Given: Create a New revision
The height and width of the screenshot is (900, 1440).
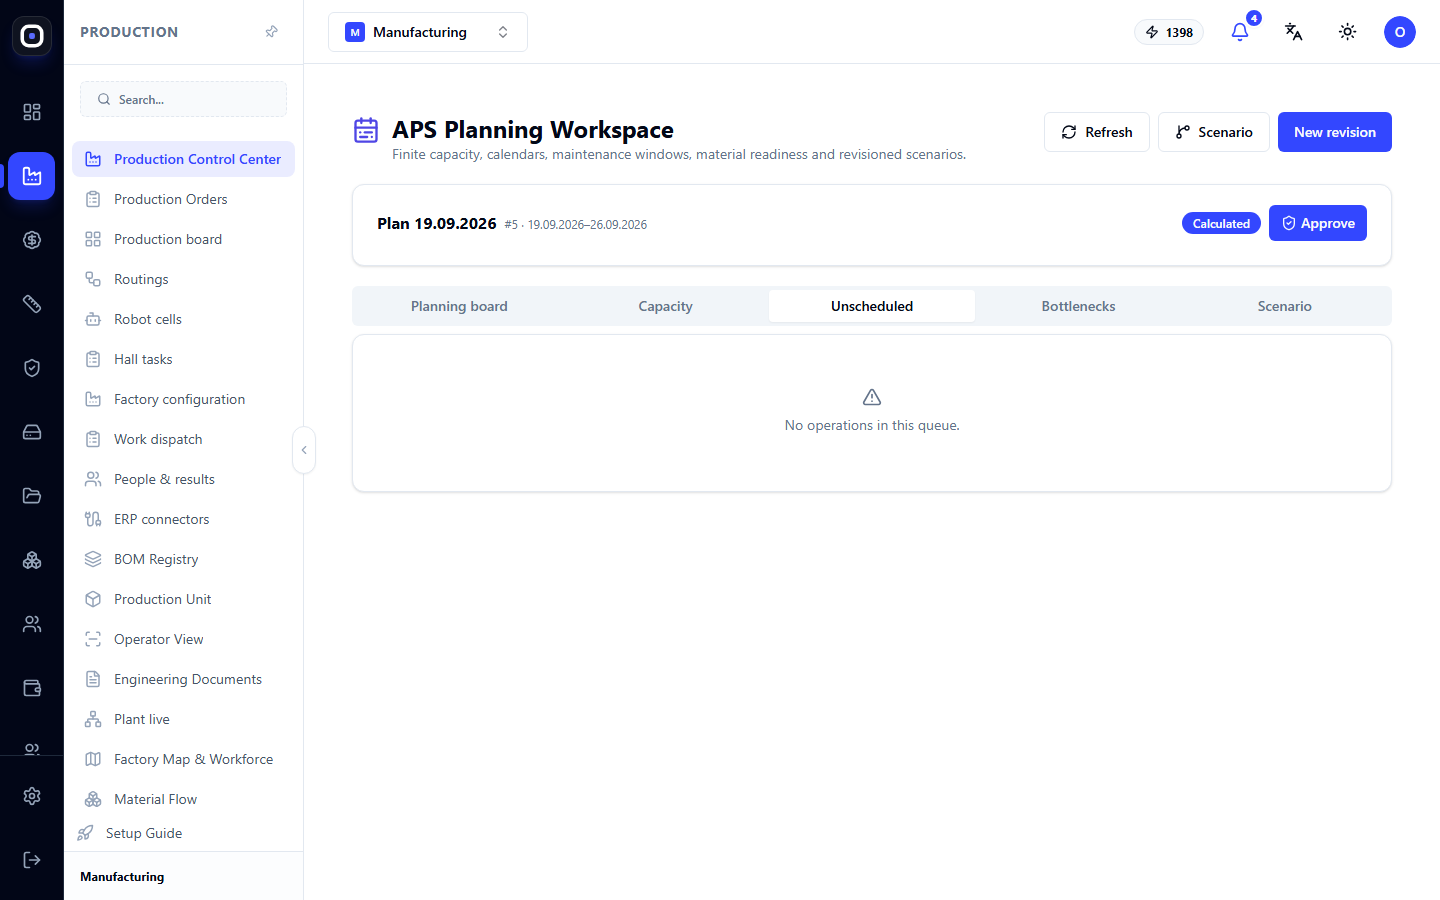Looking at the screenshot, I should tap(1335, 132).
